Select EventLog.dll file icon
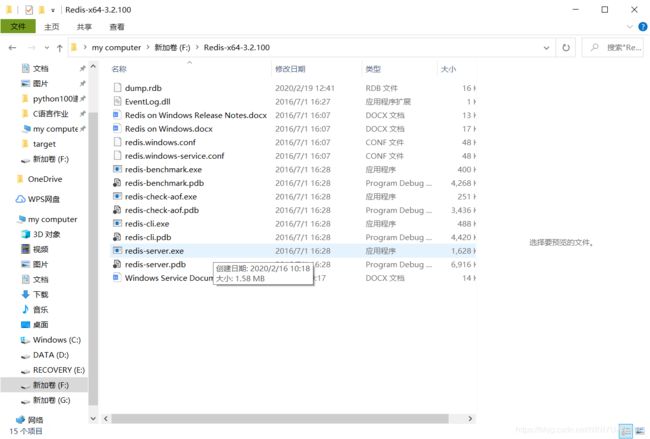Image resolution: width=650 pixels, height=439 pixels. pos(117,102)
